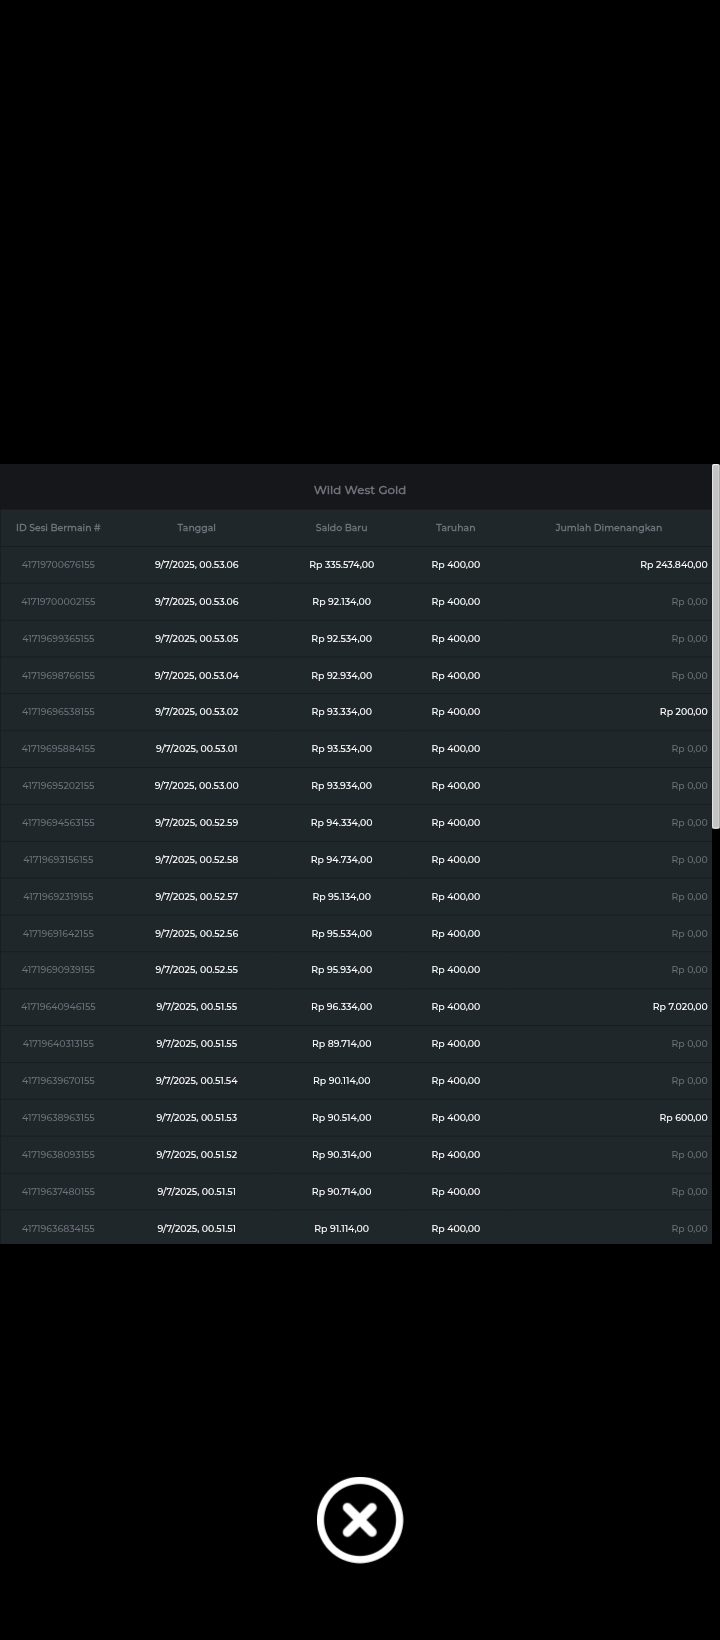720x1640 pixels.
Task: Click the Rp 600,00 win entry
Action: 683,1118
